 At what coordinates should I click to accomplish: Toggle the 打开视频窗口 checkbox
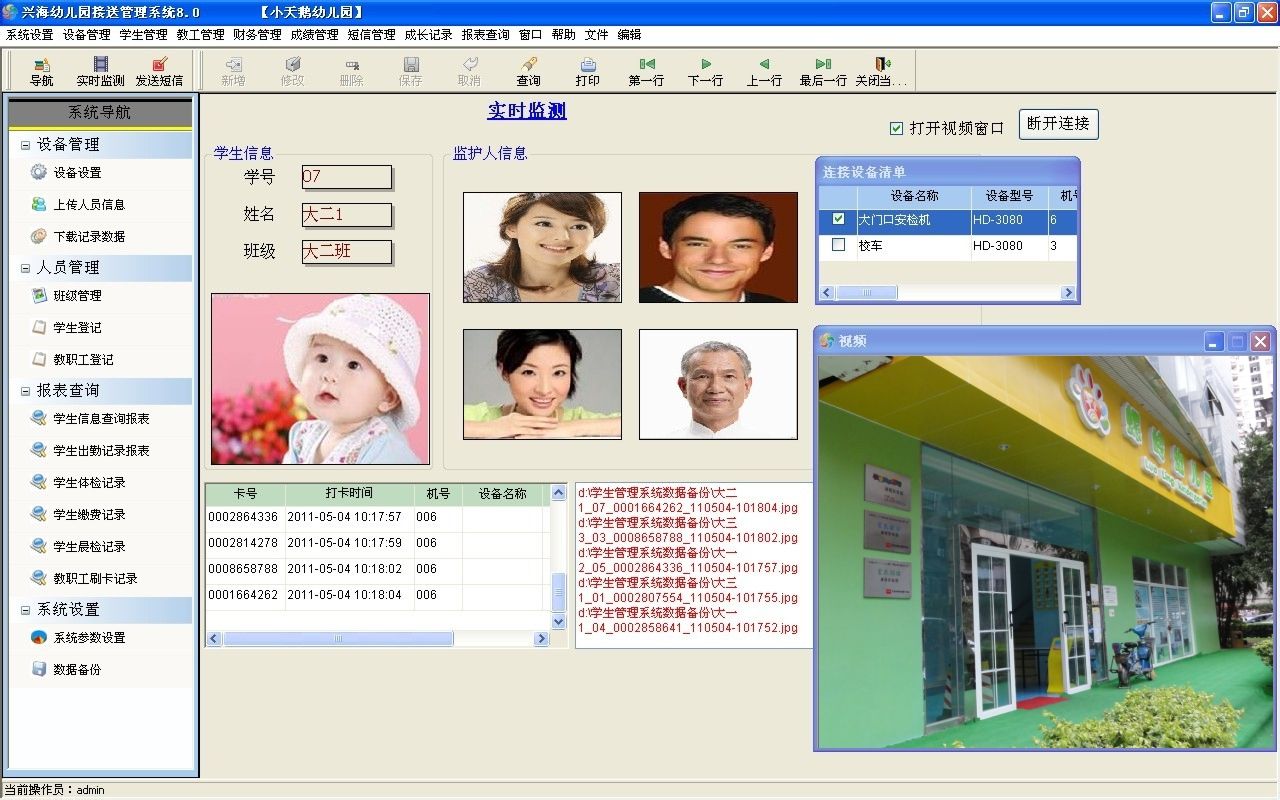896,128
